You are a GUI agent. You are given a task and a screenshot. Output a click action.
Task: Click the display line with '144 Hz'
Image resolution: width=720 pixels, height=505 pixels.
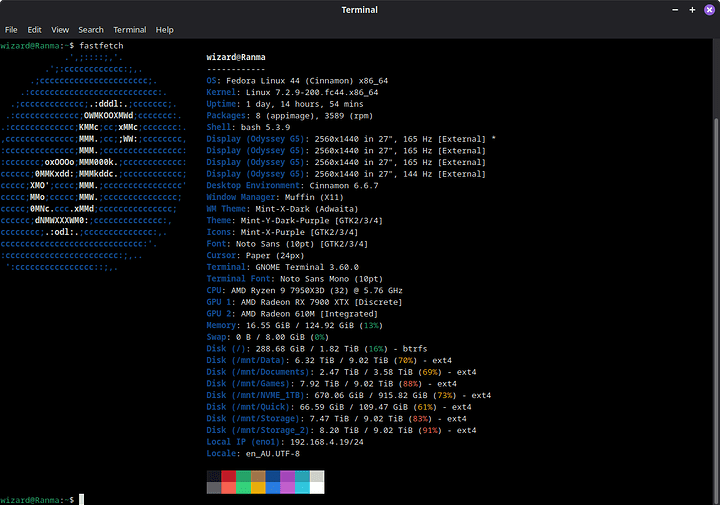pyautogui.click(x=346, y=174)
